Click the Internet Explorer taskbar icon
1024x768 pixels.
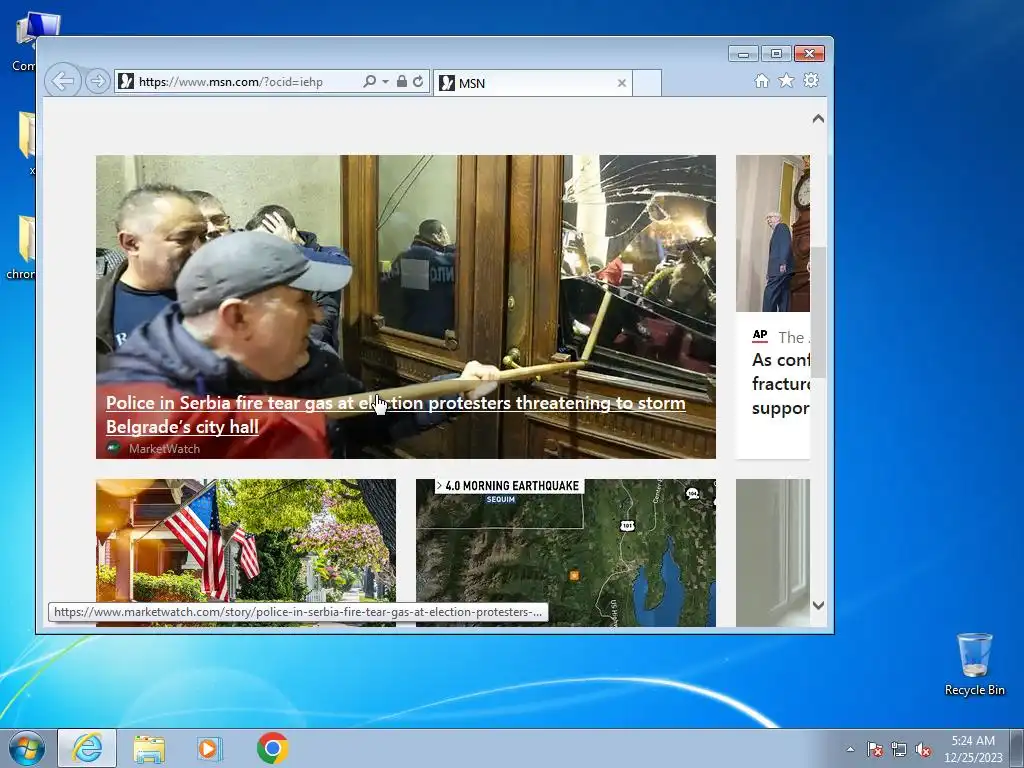tap(88, 748)
